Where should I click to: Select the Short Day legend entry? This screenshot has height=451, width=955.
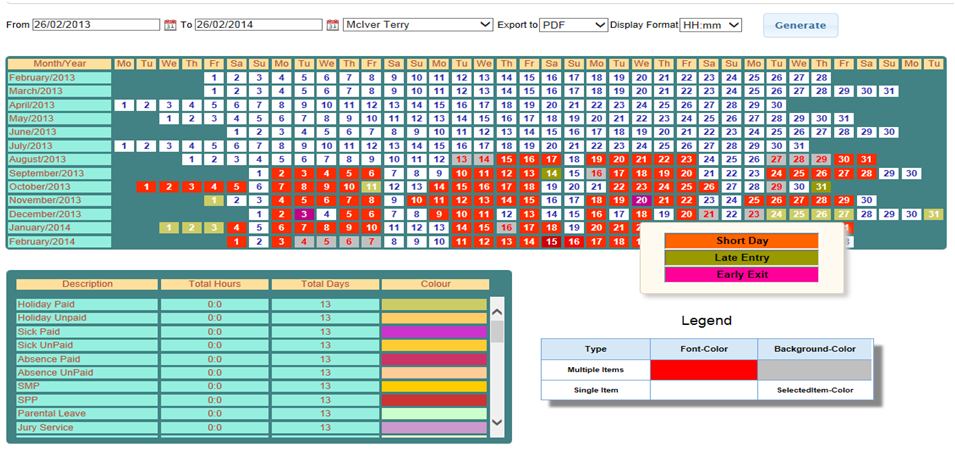point(741,241)
